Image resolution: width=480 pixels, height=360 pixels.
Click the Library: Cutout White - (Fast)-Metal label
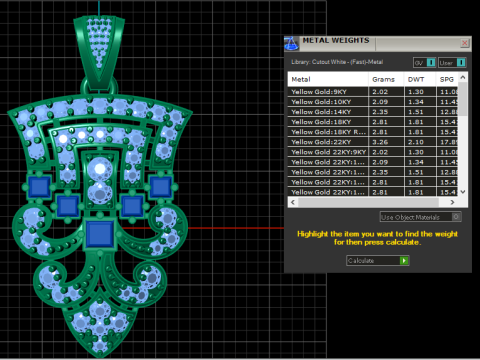pyautogui.click(x=337, y=62)
